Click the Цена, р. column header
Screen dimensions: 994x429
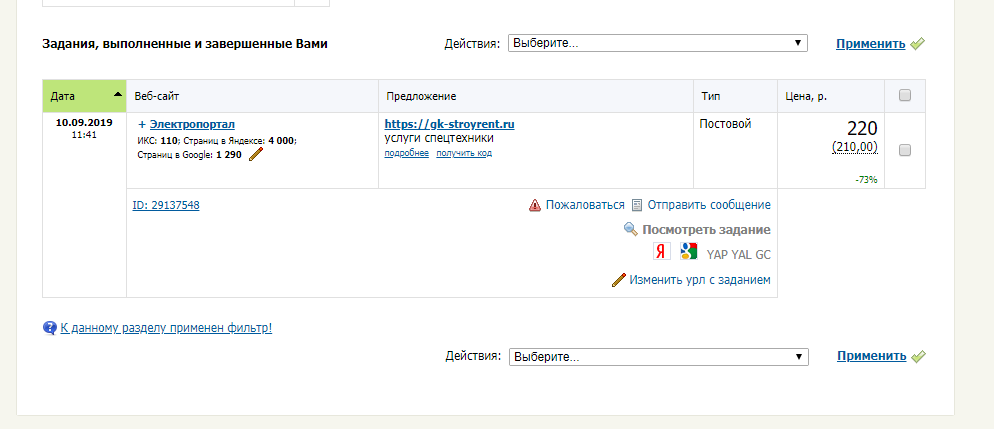pos(808,96)
